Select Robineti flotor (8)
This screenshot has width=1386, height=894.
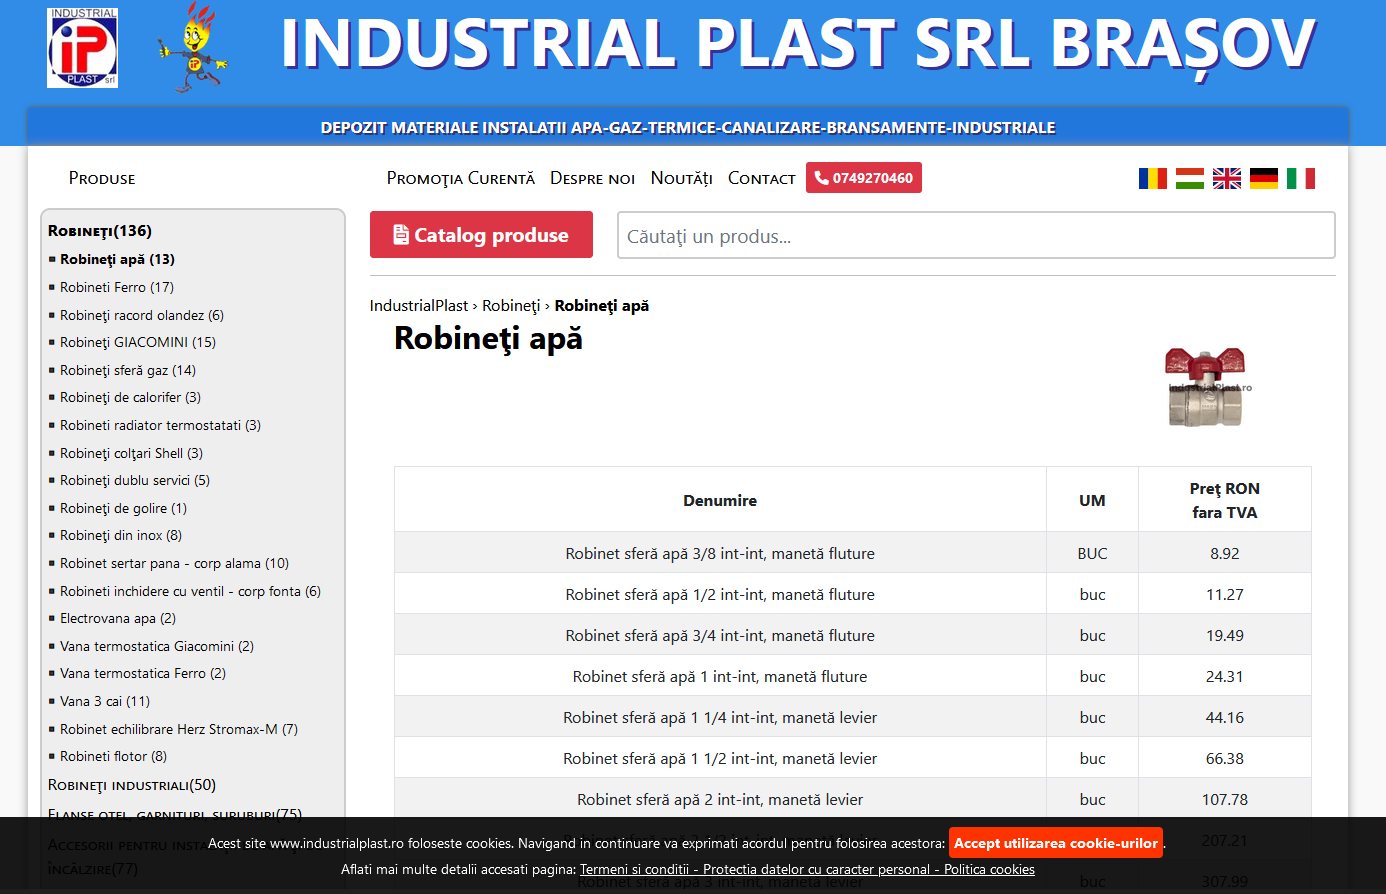pyautogui.click(x=113, y=756)
